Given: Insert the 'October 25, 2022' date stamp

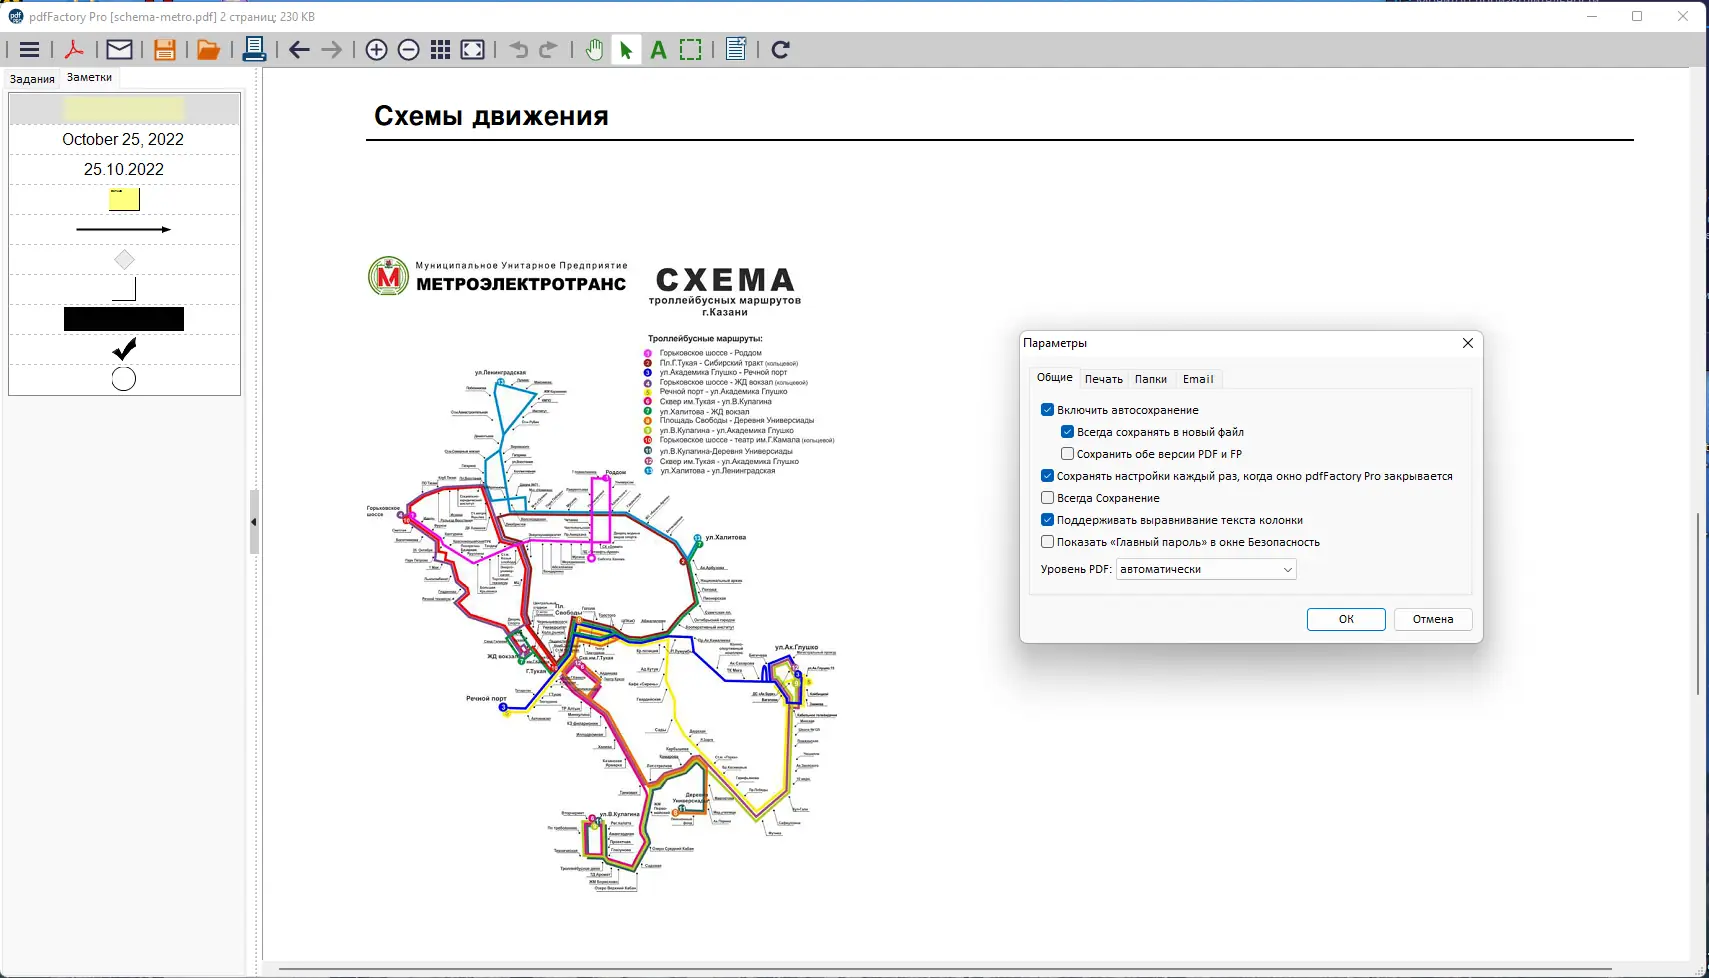Looking at the screenshot, I should point(123,139).
